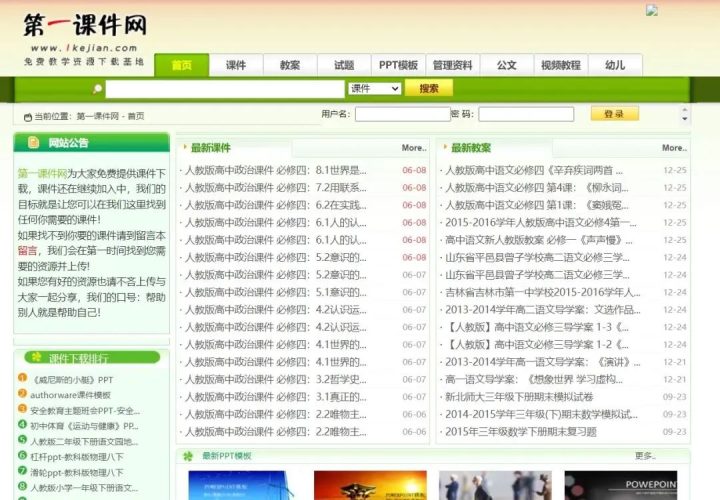This screenshot has height=500, width=720.
Task: Select the 试题 navigation tab
Action: click(344, 65)
